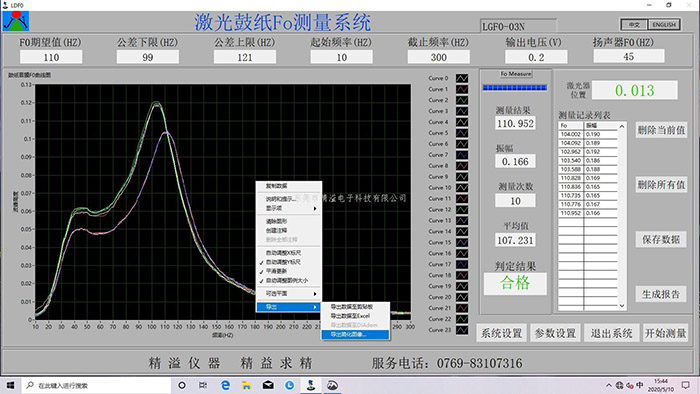Switch interface language to ENGLISH
700x394 pixels.
[664, 25]
